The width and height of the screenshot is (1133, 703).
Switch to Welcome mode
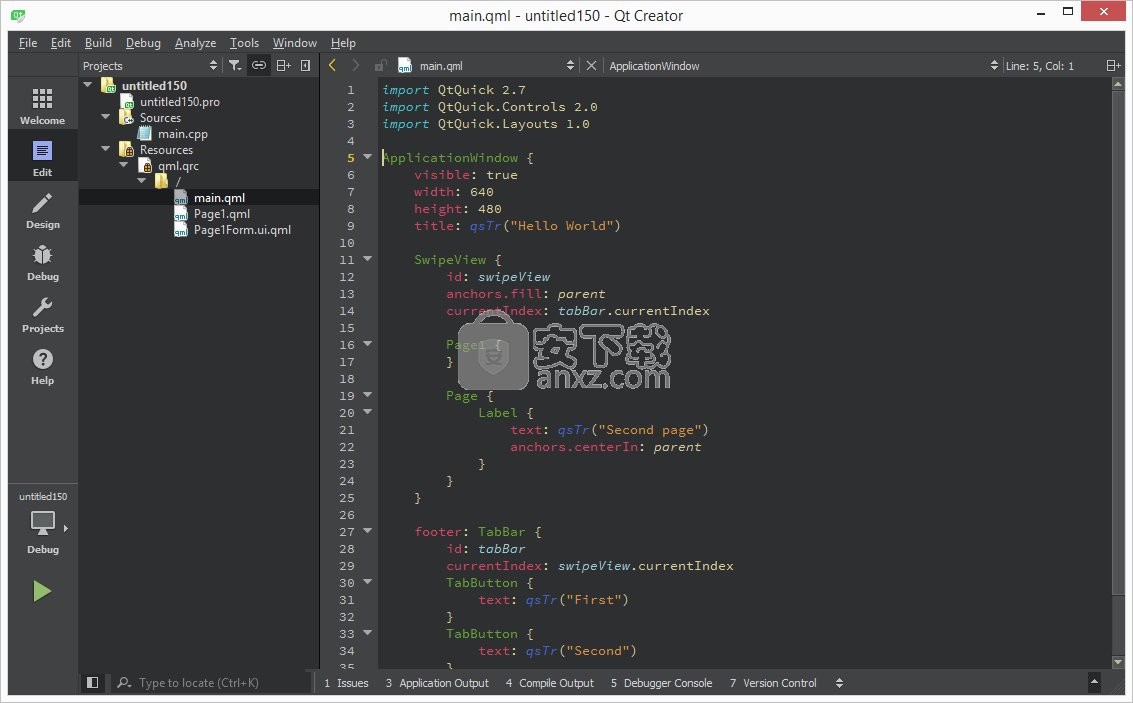coord(43,105)
